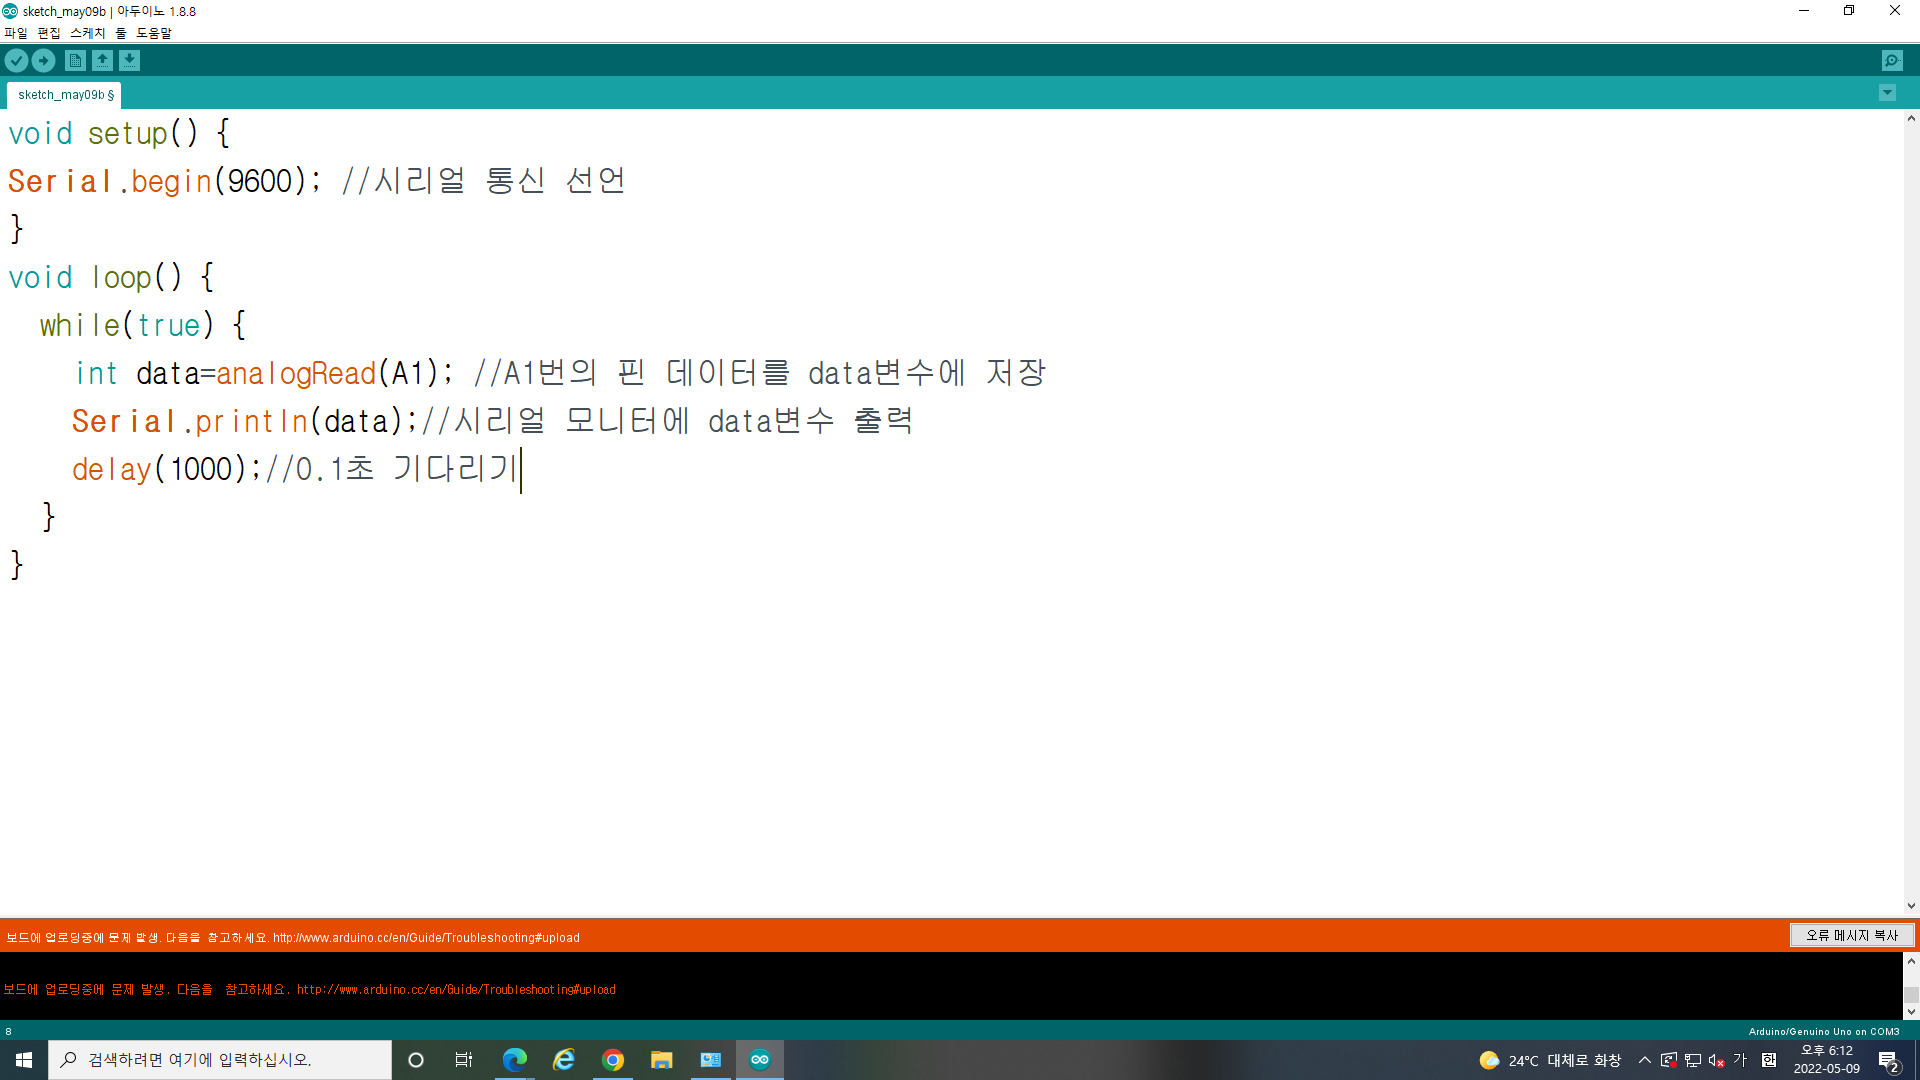Screen dimensions: 1920x1080
Task: Click the console scrollbar thumb
Action: (x=1911, y=995)
